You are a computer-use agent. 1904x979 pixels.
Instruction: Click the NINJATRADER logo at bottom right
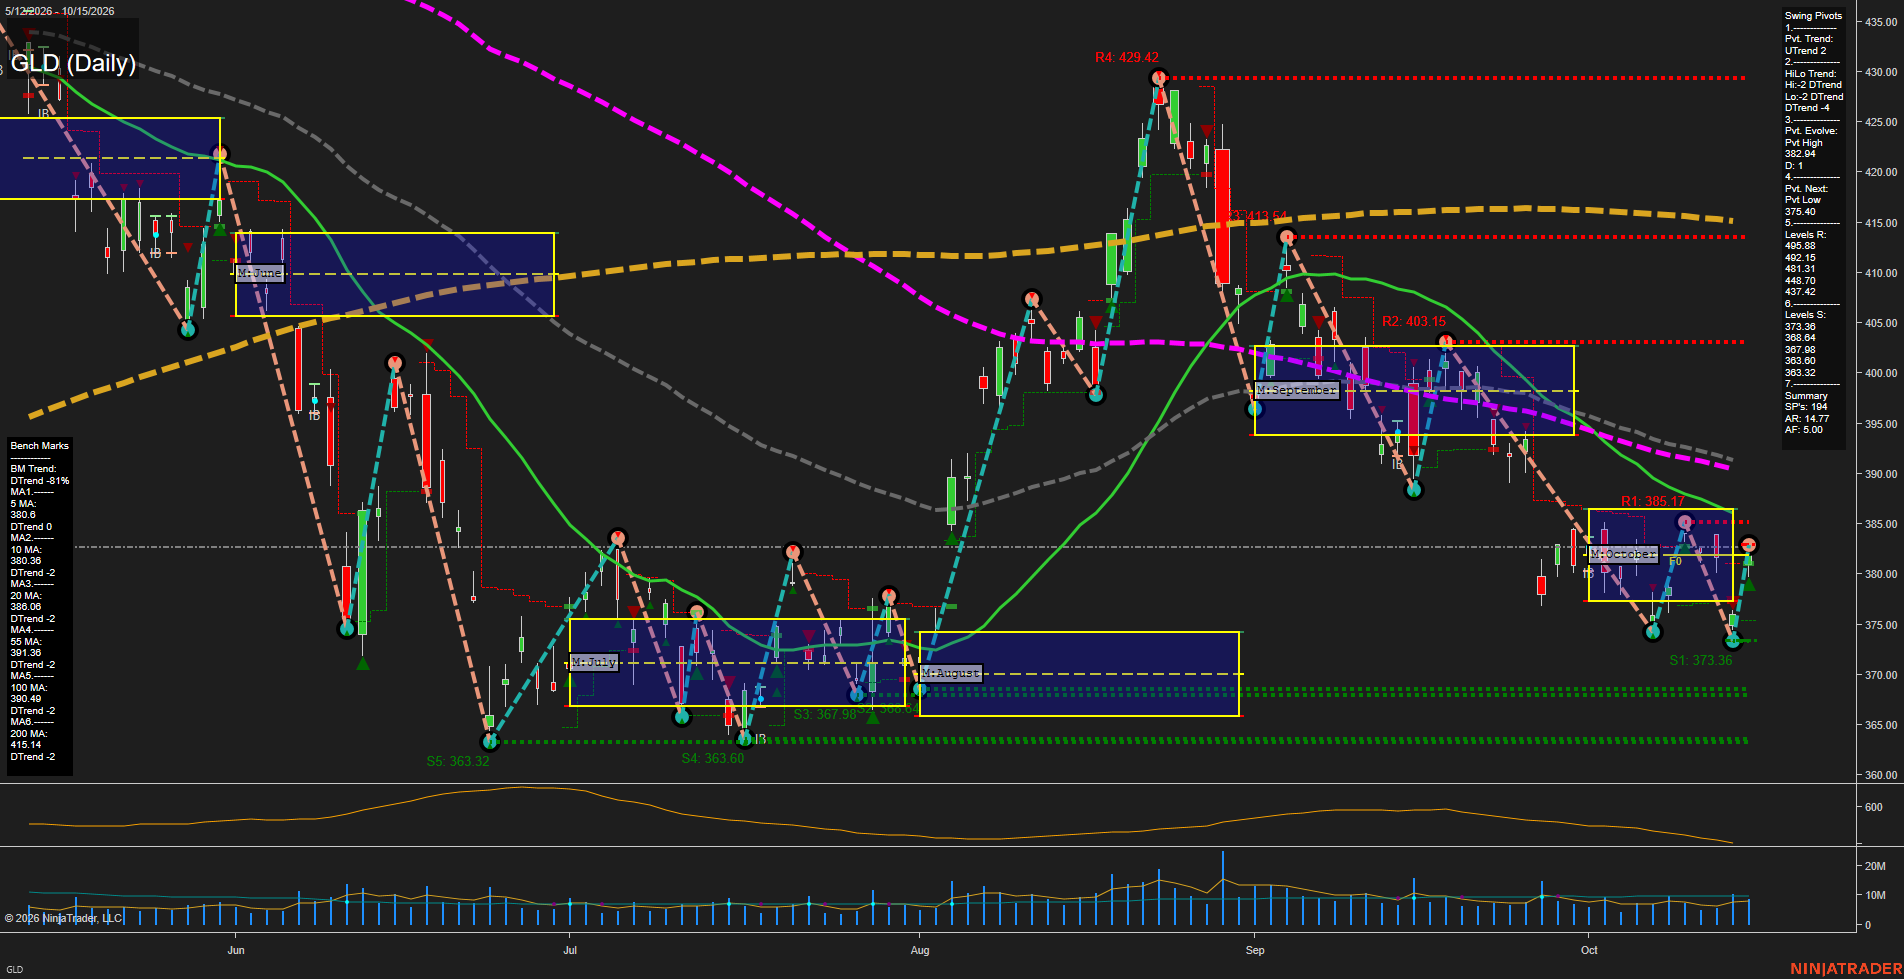point(1844,968)
